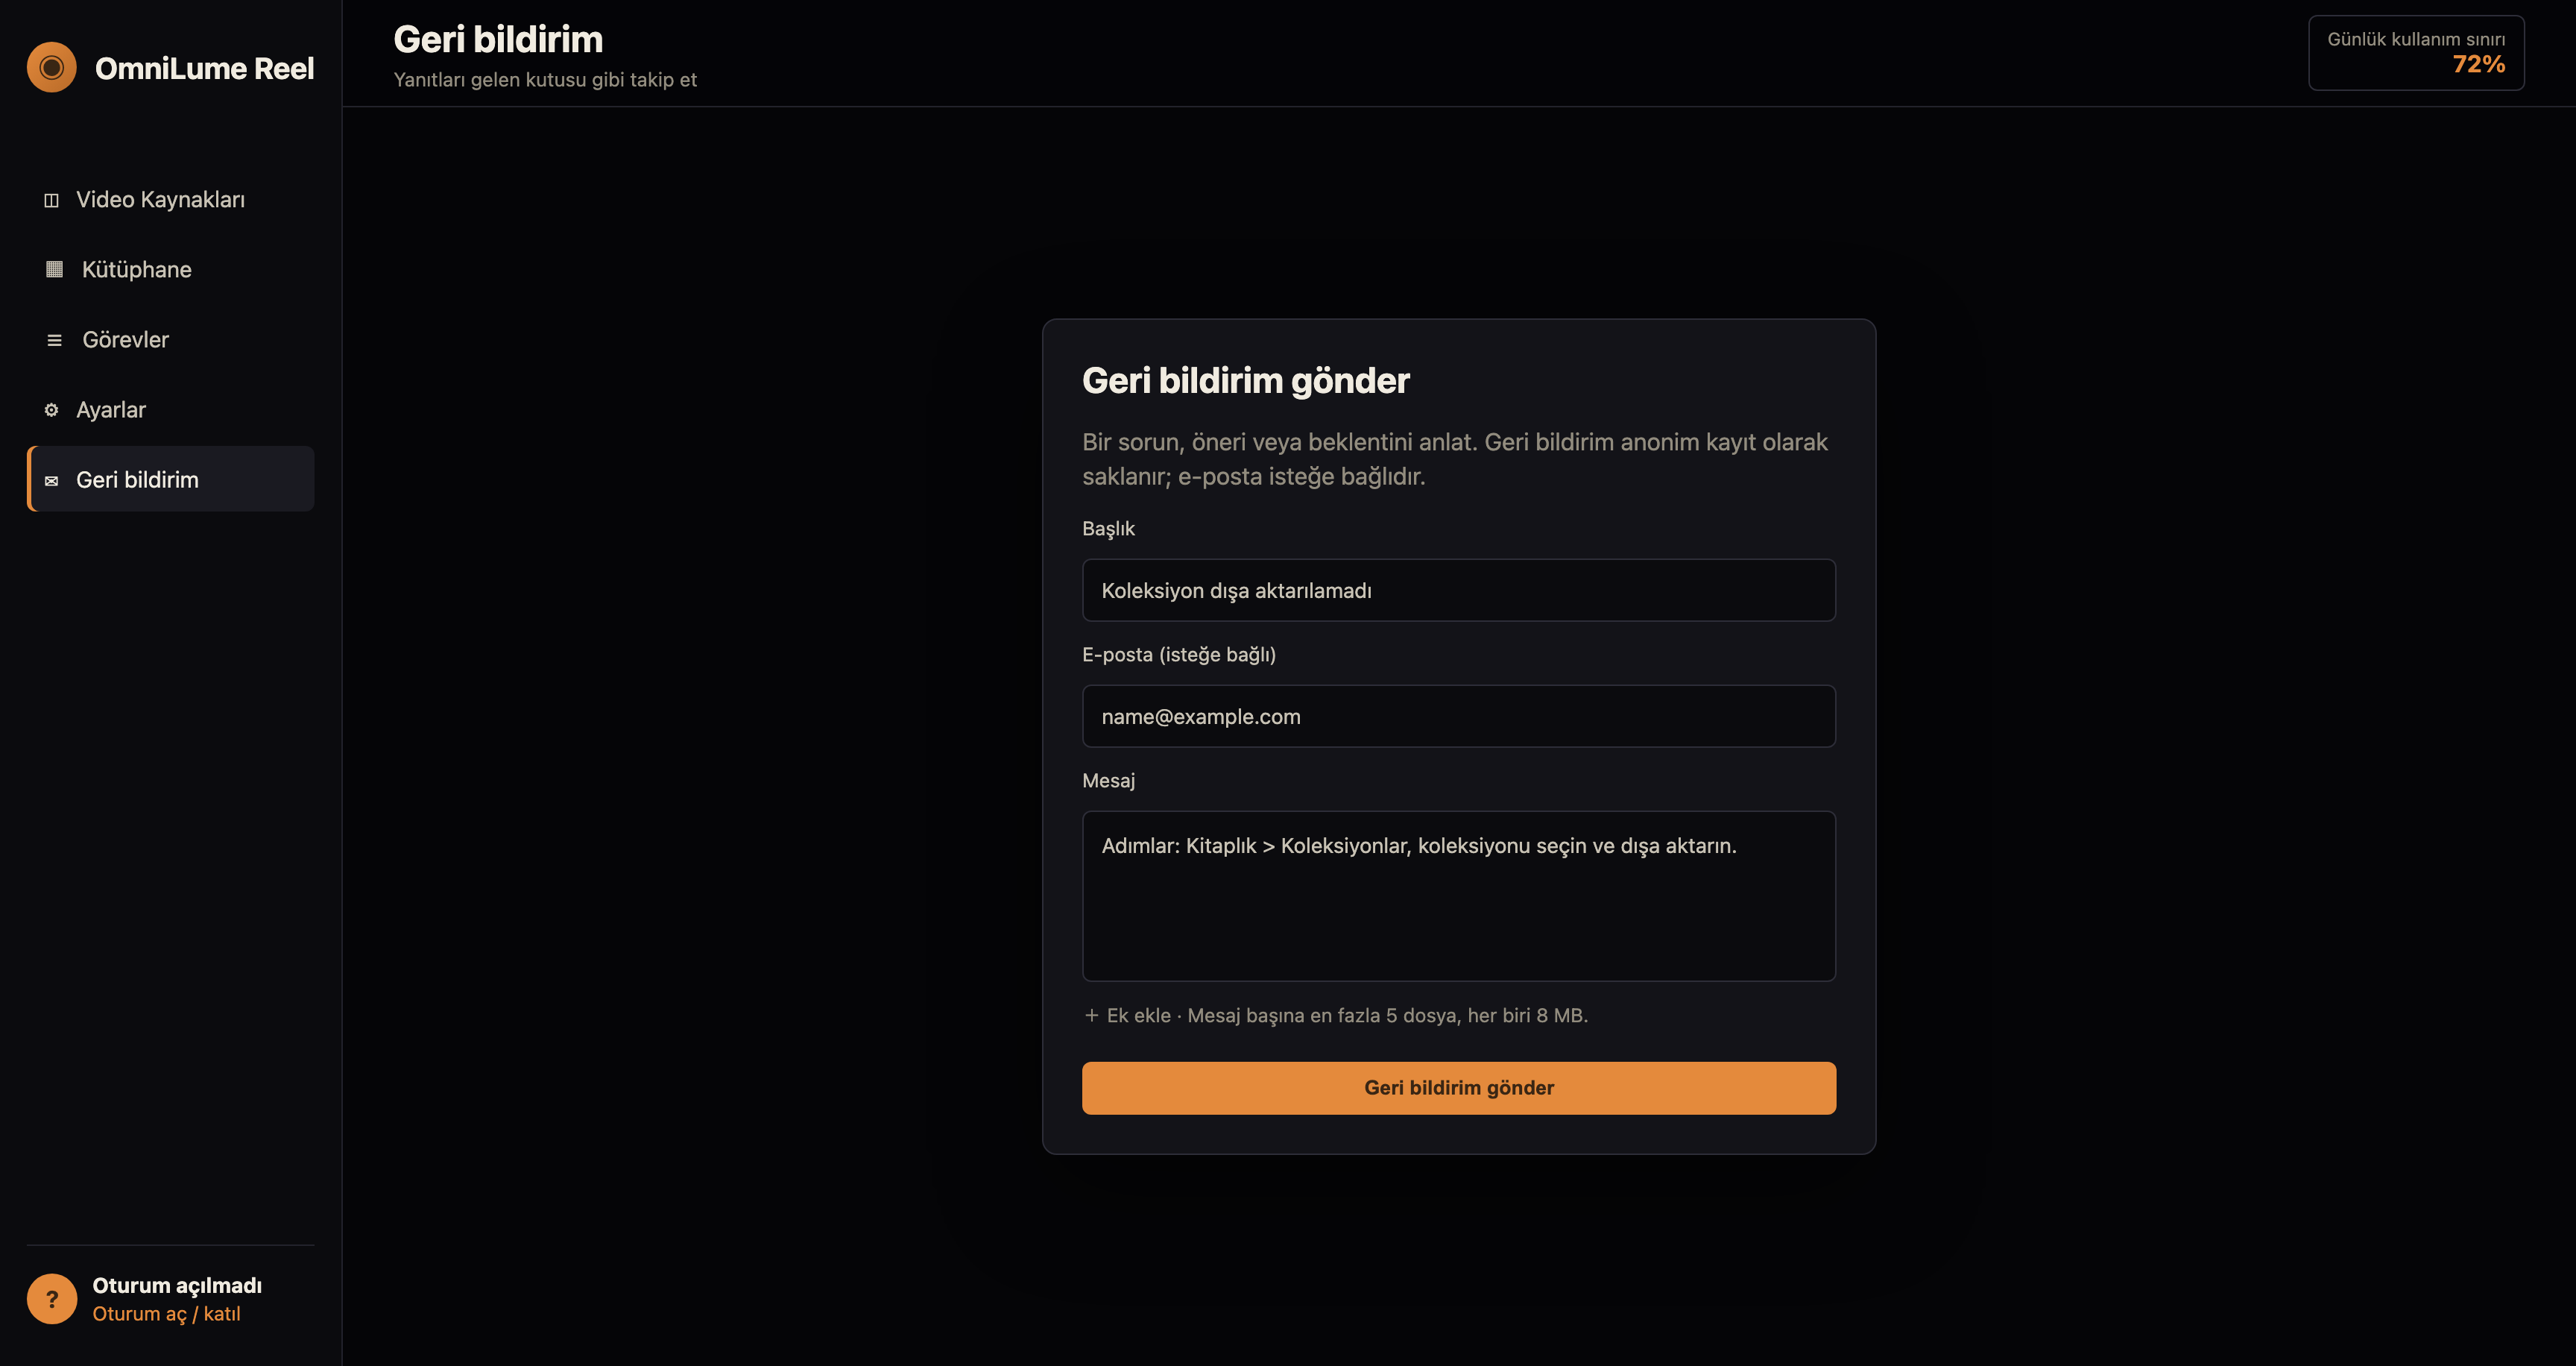Click the 'Bir sorun, öneri veya beklentini anlat' description

click(x=1455, y=459)
